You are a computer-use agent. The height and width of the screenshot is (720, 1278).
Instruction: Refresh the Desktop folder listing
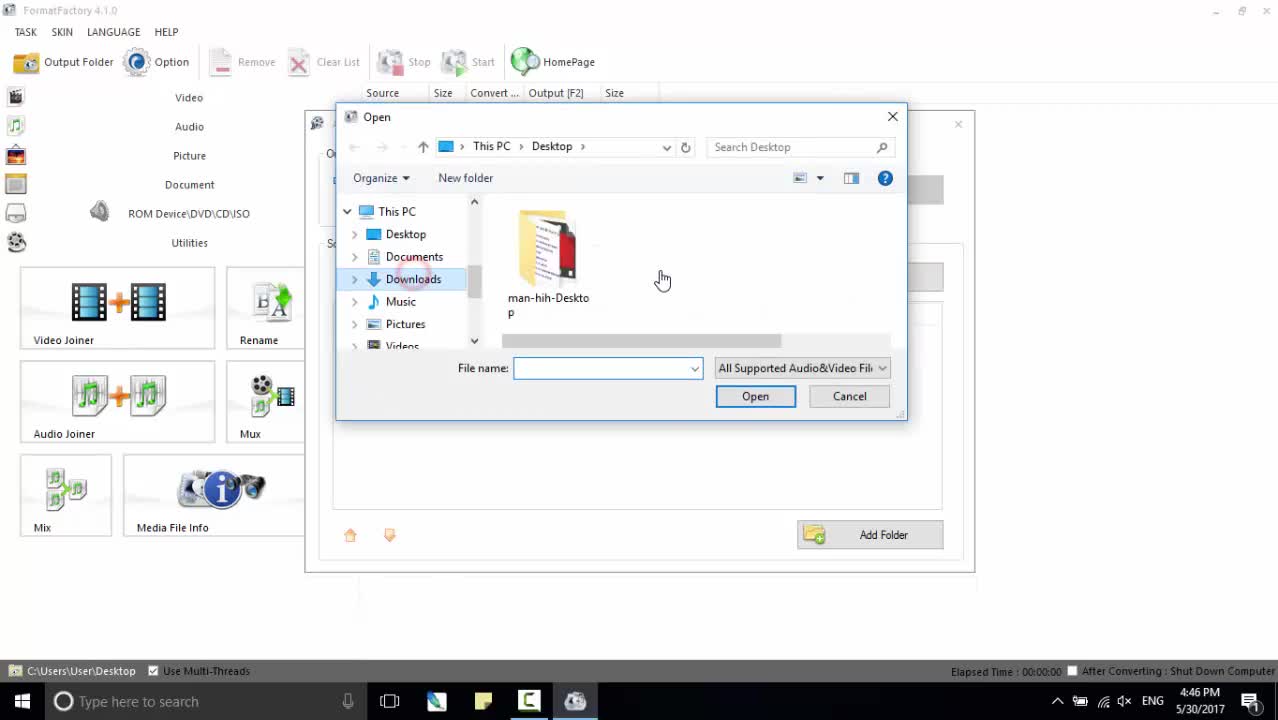coord(685,147)
